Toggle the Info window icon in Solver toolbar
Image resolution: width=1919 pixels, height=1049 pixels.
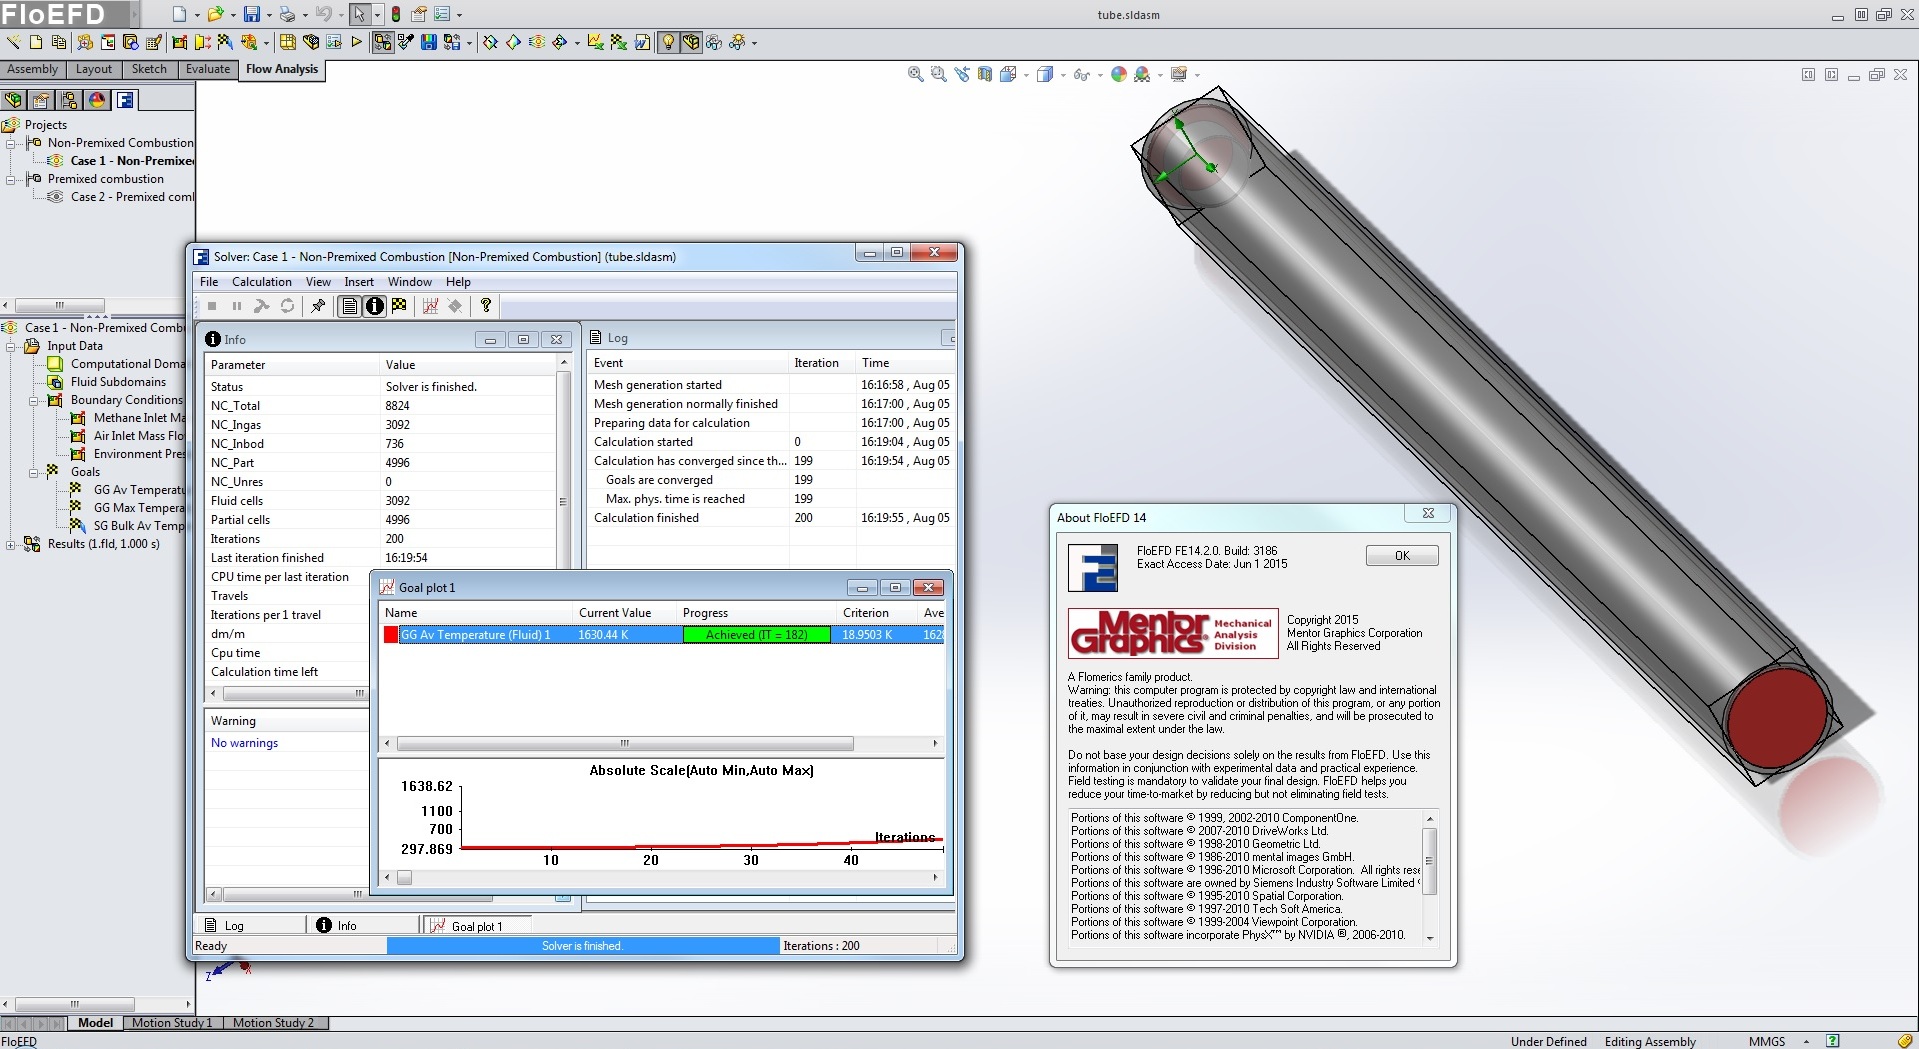(374, 306)
